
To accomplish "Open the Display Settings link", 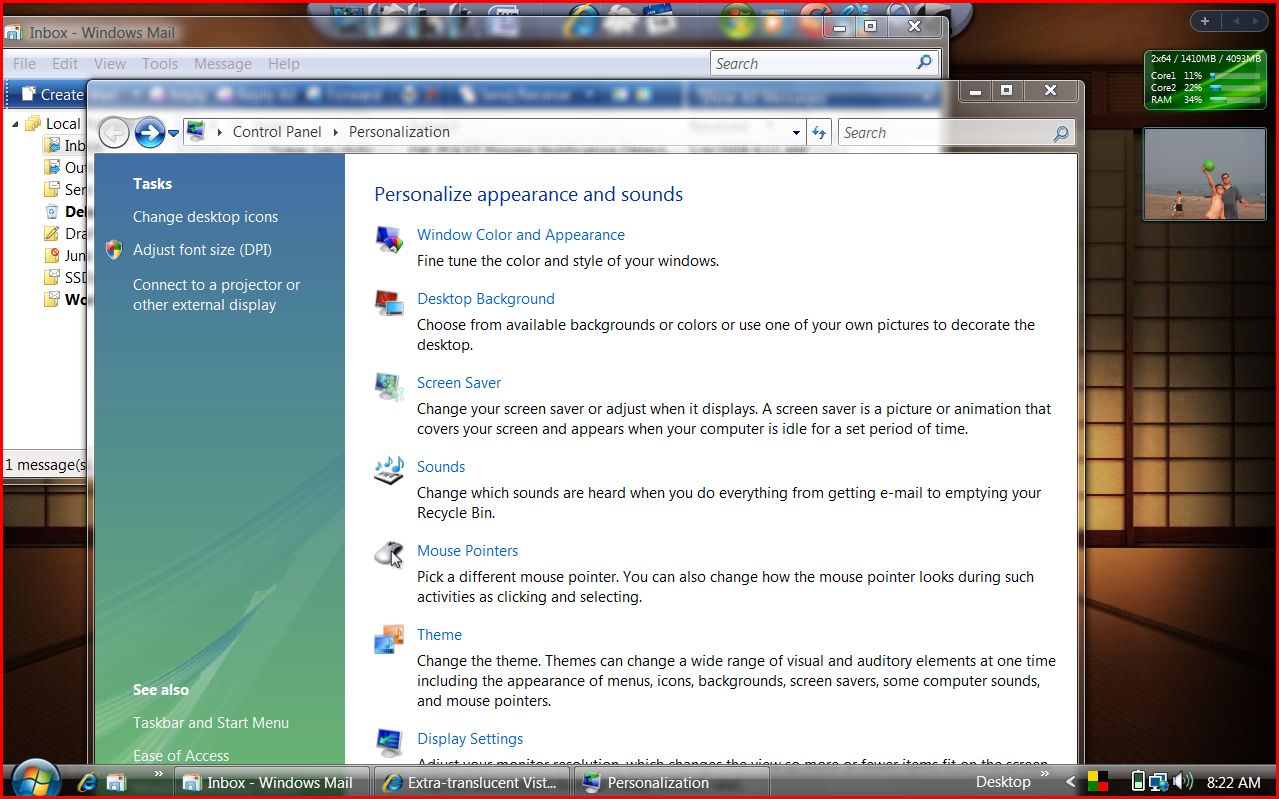I will pos(470,739).
